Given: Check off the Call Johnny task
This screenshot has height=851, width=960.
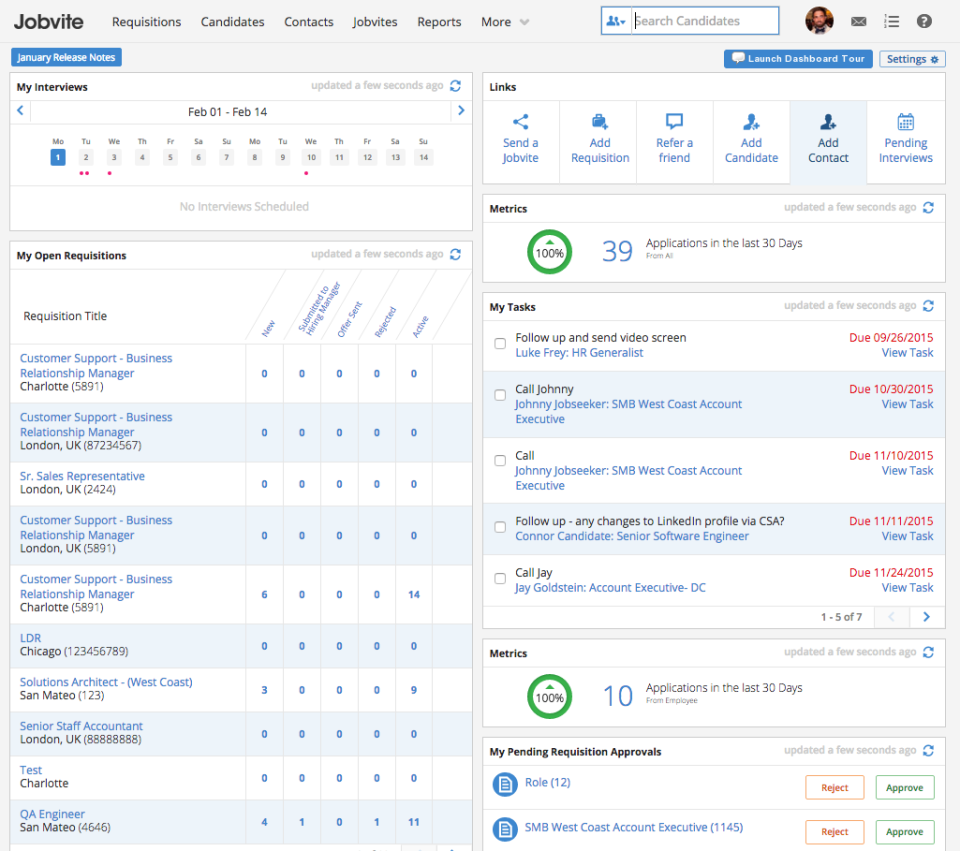Looking at the screenshot, I should pyautogui.click(x=500, y=393).
